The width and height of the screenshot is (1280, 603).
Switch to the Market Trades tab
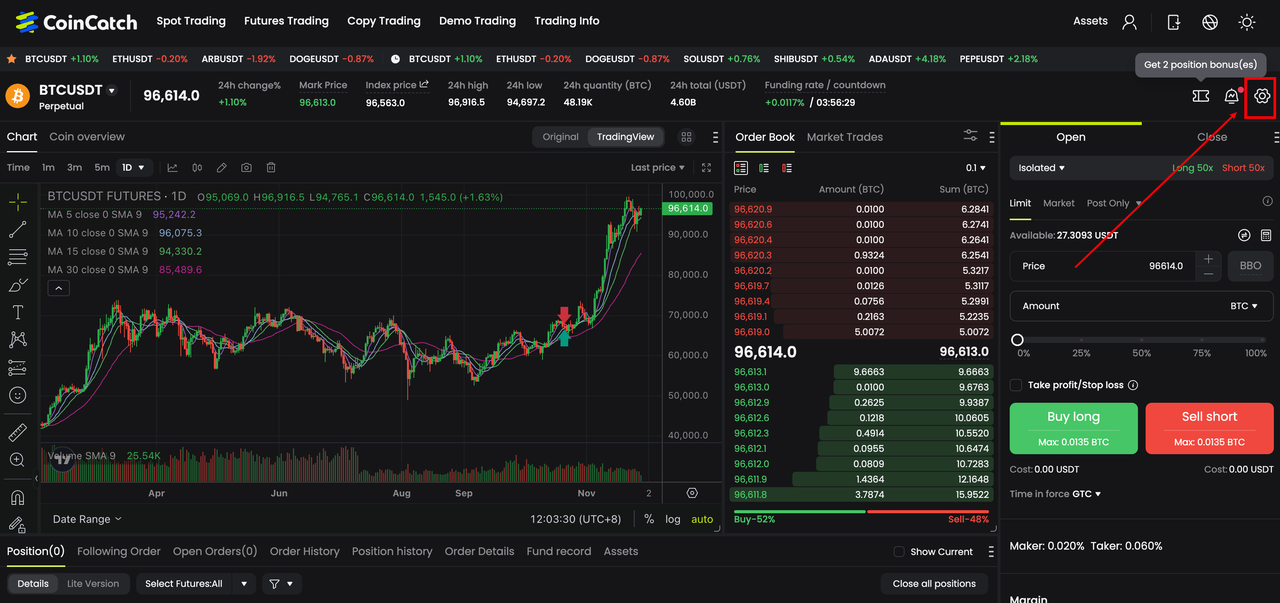(x=844, y=137)
